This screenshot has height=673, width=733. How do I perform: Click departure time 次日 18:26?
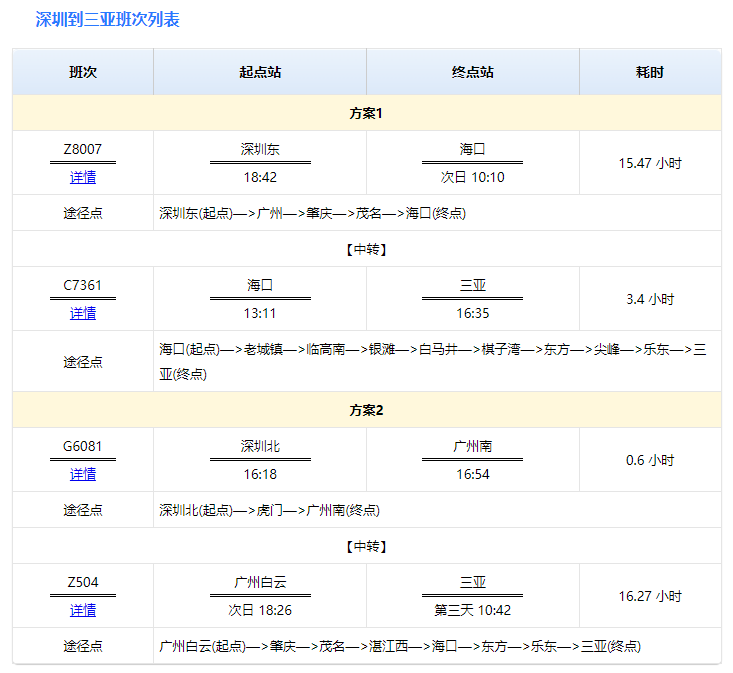[x=260, y=610]
